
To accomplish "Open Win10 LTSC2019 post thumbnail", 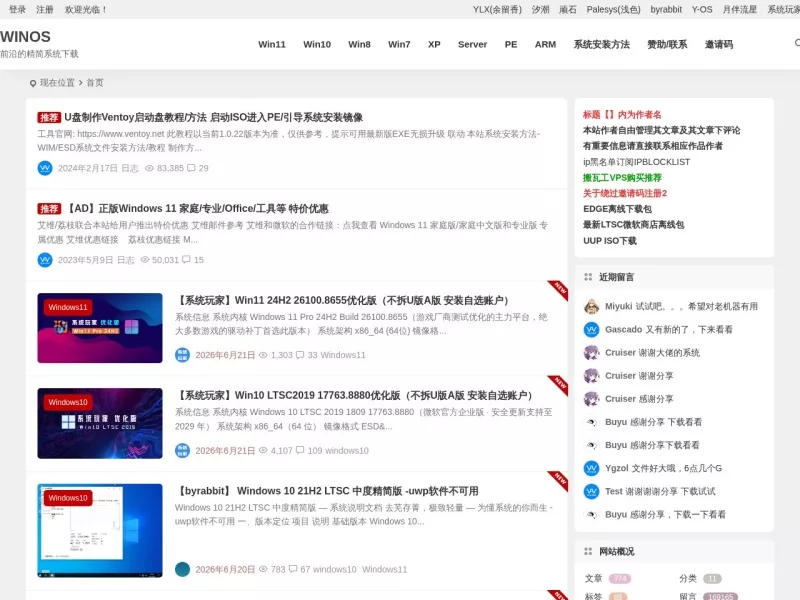I will coord(100,423).
